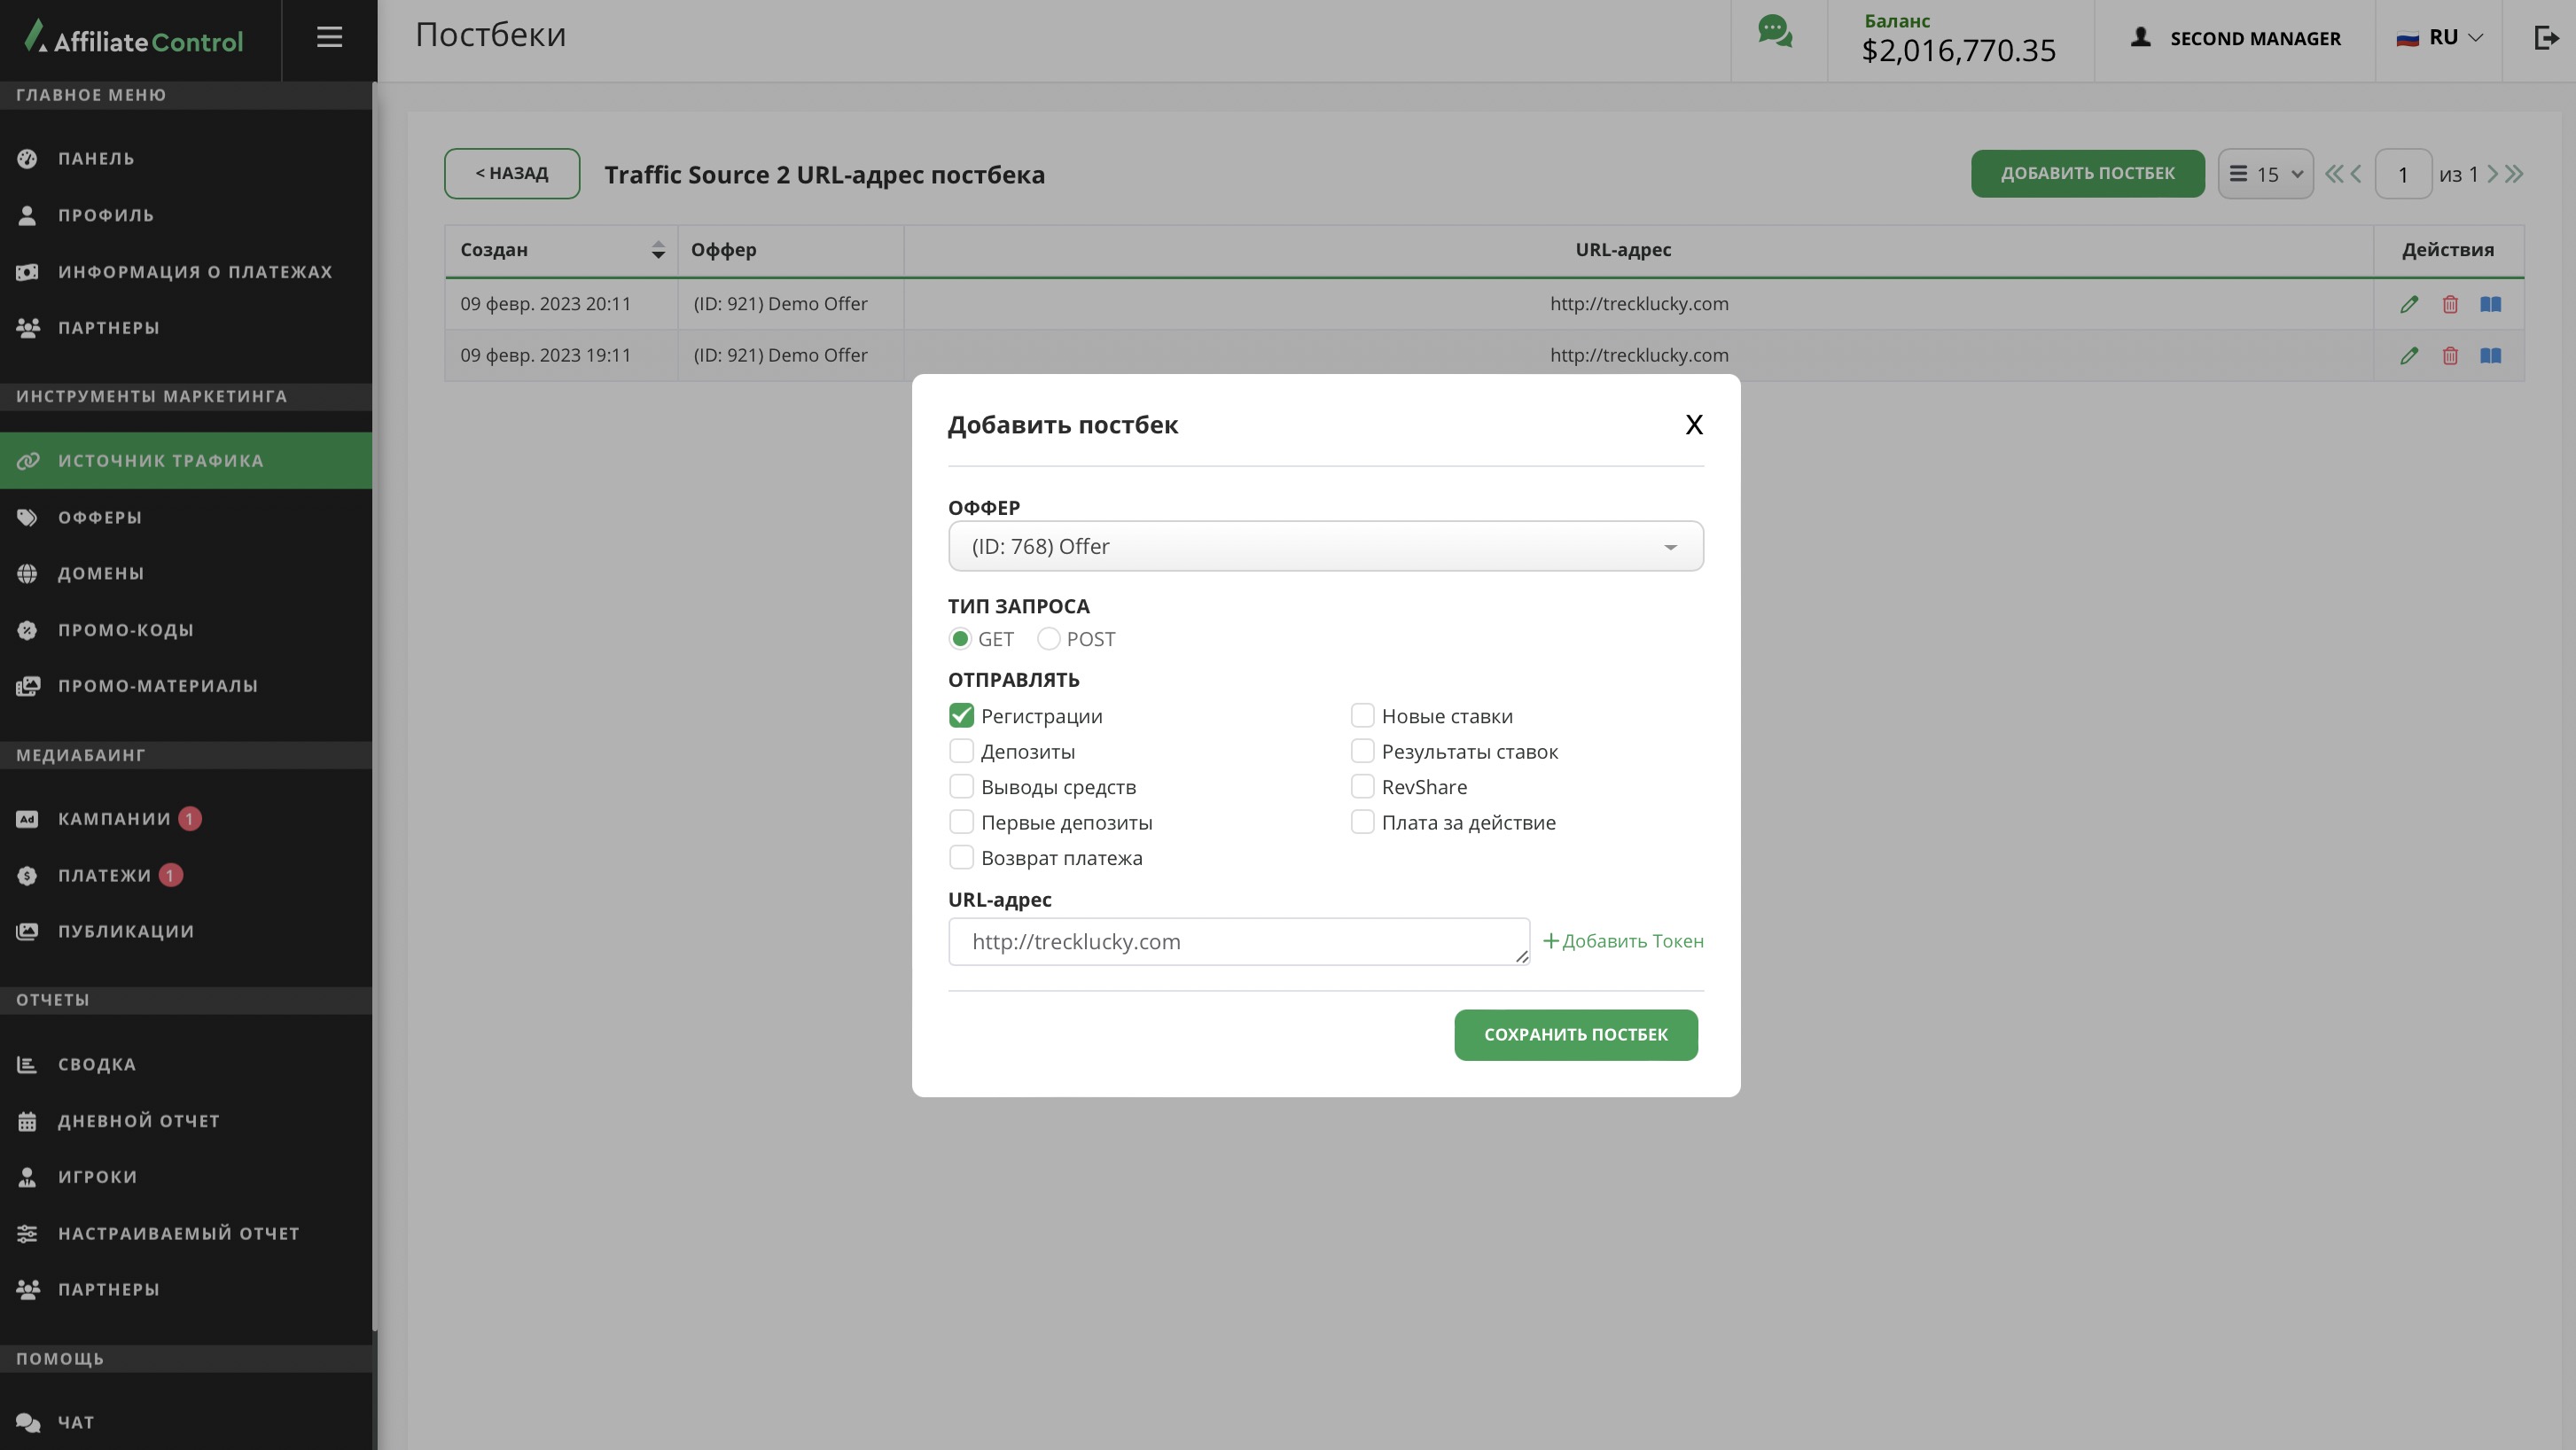Click the red trash icon in second row
Image resolution: width=2576 pixels, height=1450 pixels.
point(2450,356)
